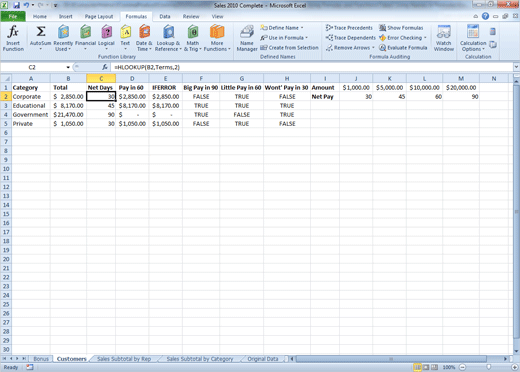
Task: Open the Name Manager
Action: click(x=247, y=38)
